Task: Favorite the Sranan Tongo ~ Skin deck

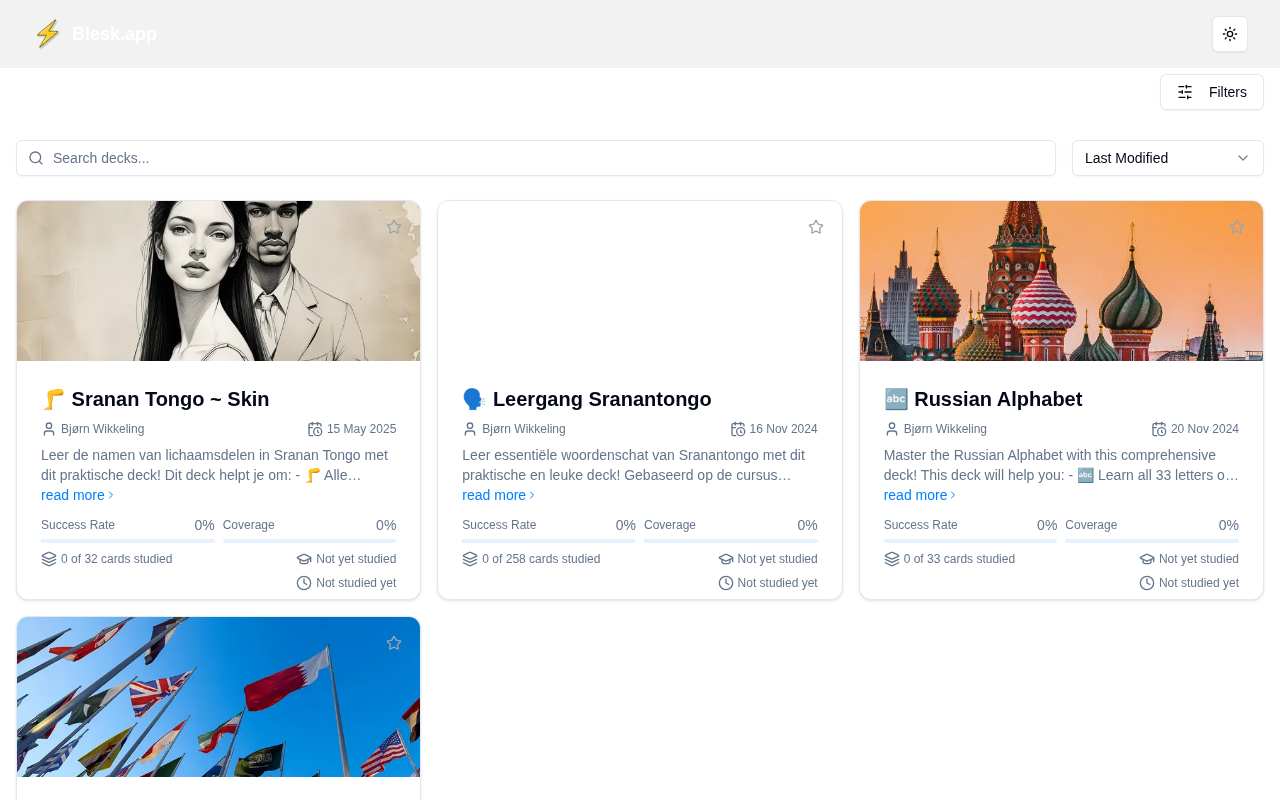Action: (x=394, y=227)
